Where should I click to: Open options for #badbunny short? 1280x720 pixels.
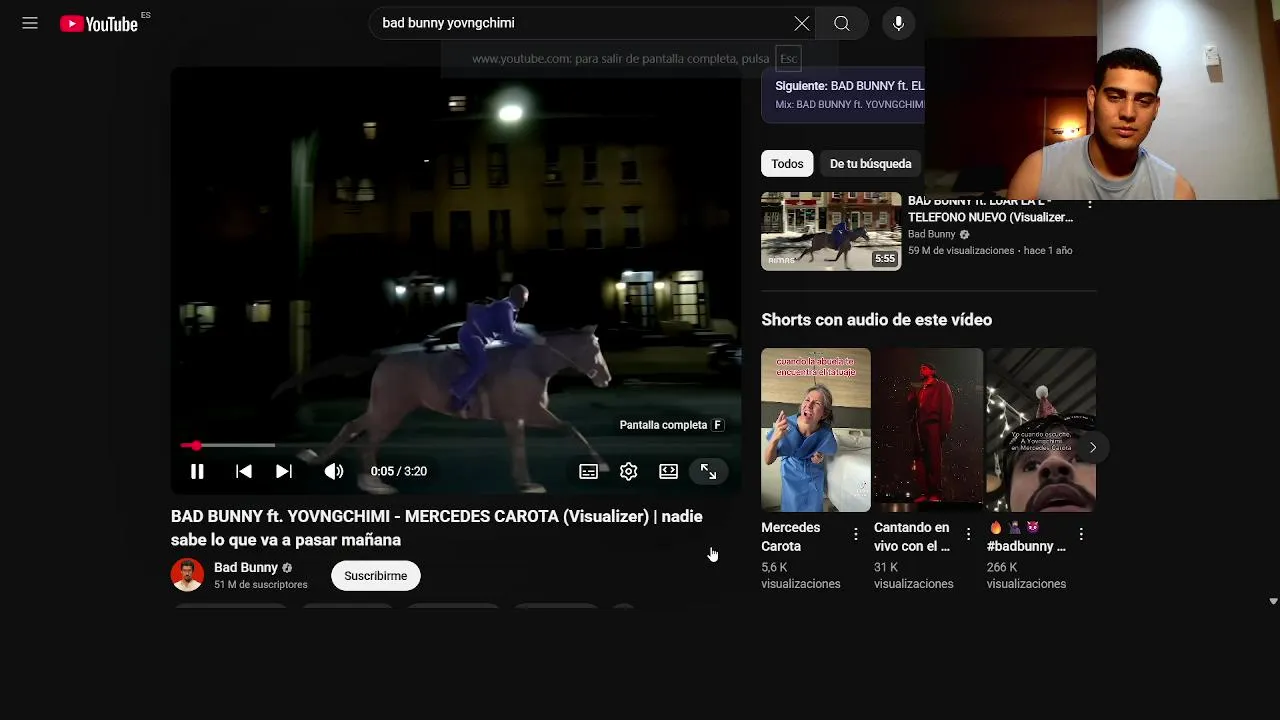click(x=1081, y=535)
